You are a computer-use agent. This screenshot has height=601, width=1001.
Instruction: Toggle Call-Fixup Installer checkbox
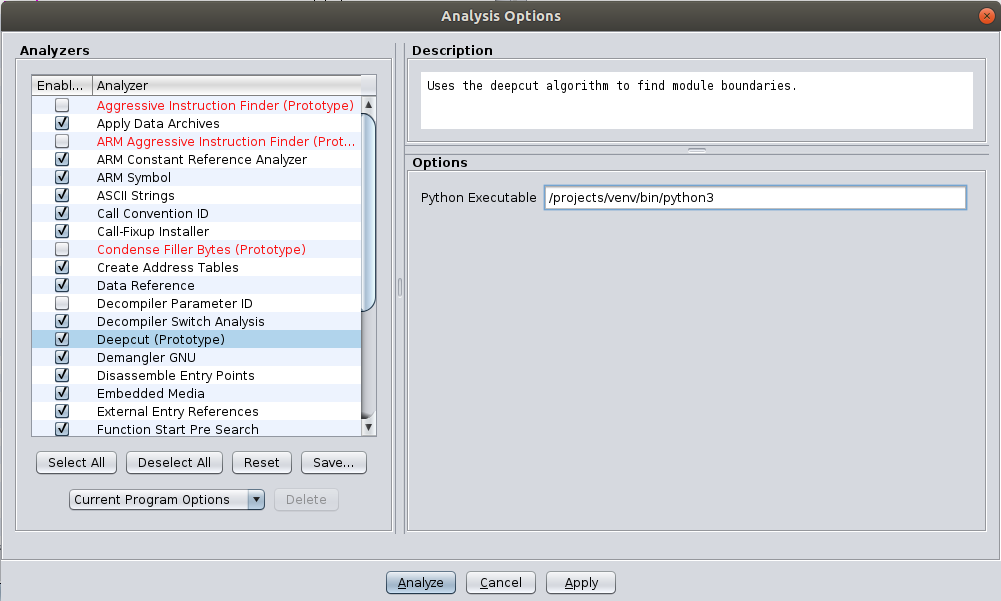62,231
